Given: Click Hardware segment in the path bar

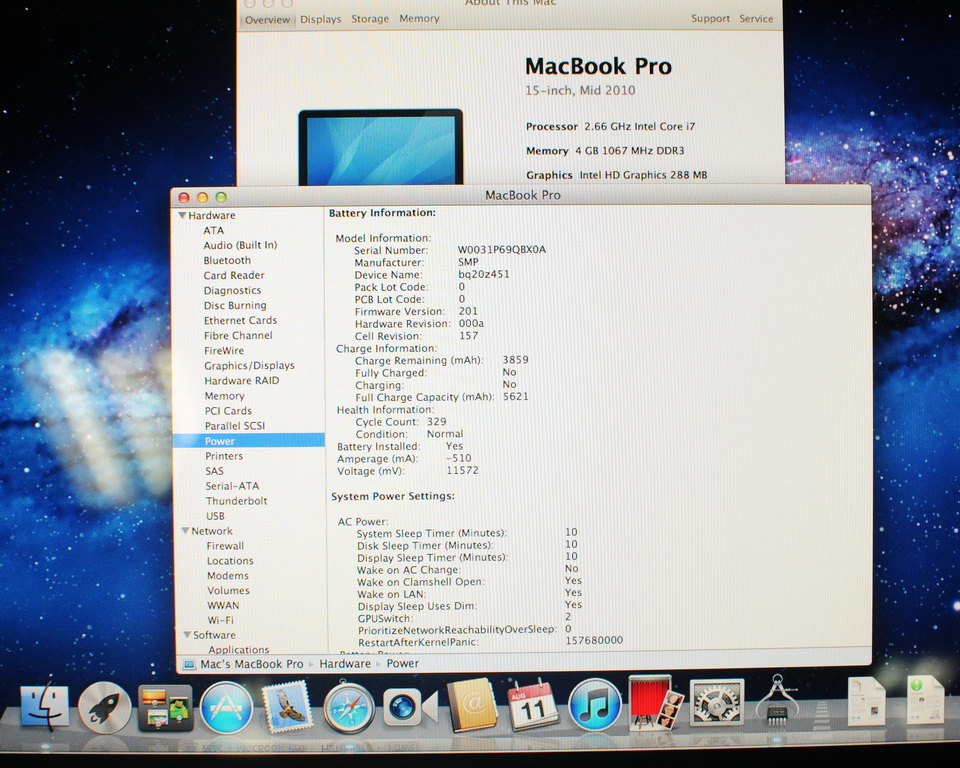Looking at the screenshot, I should (x=345, y=663).
